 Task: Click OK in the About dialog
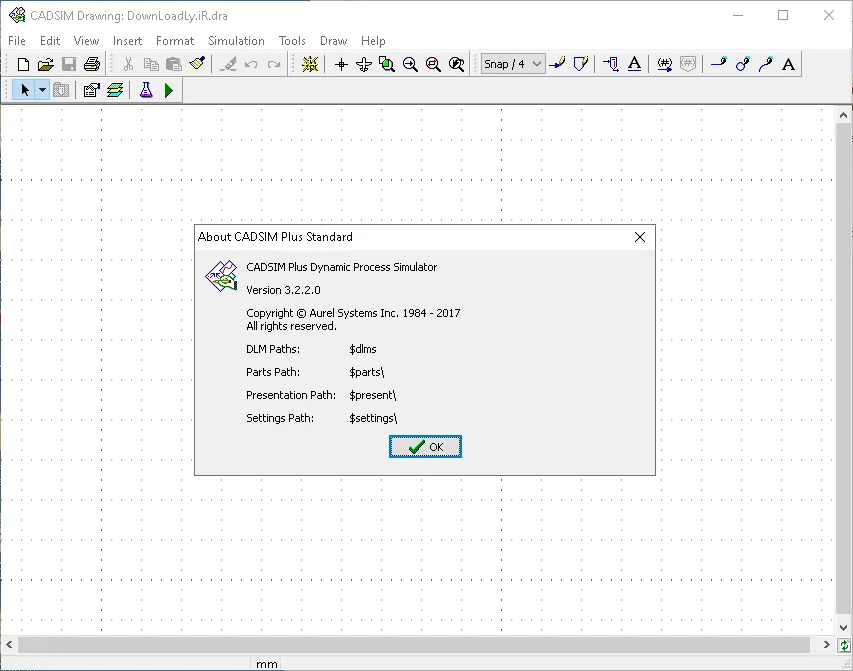tap(425, 447)
